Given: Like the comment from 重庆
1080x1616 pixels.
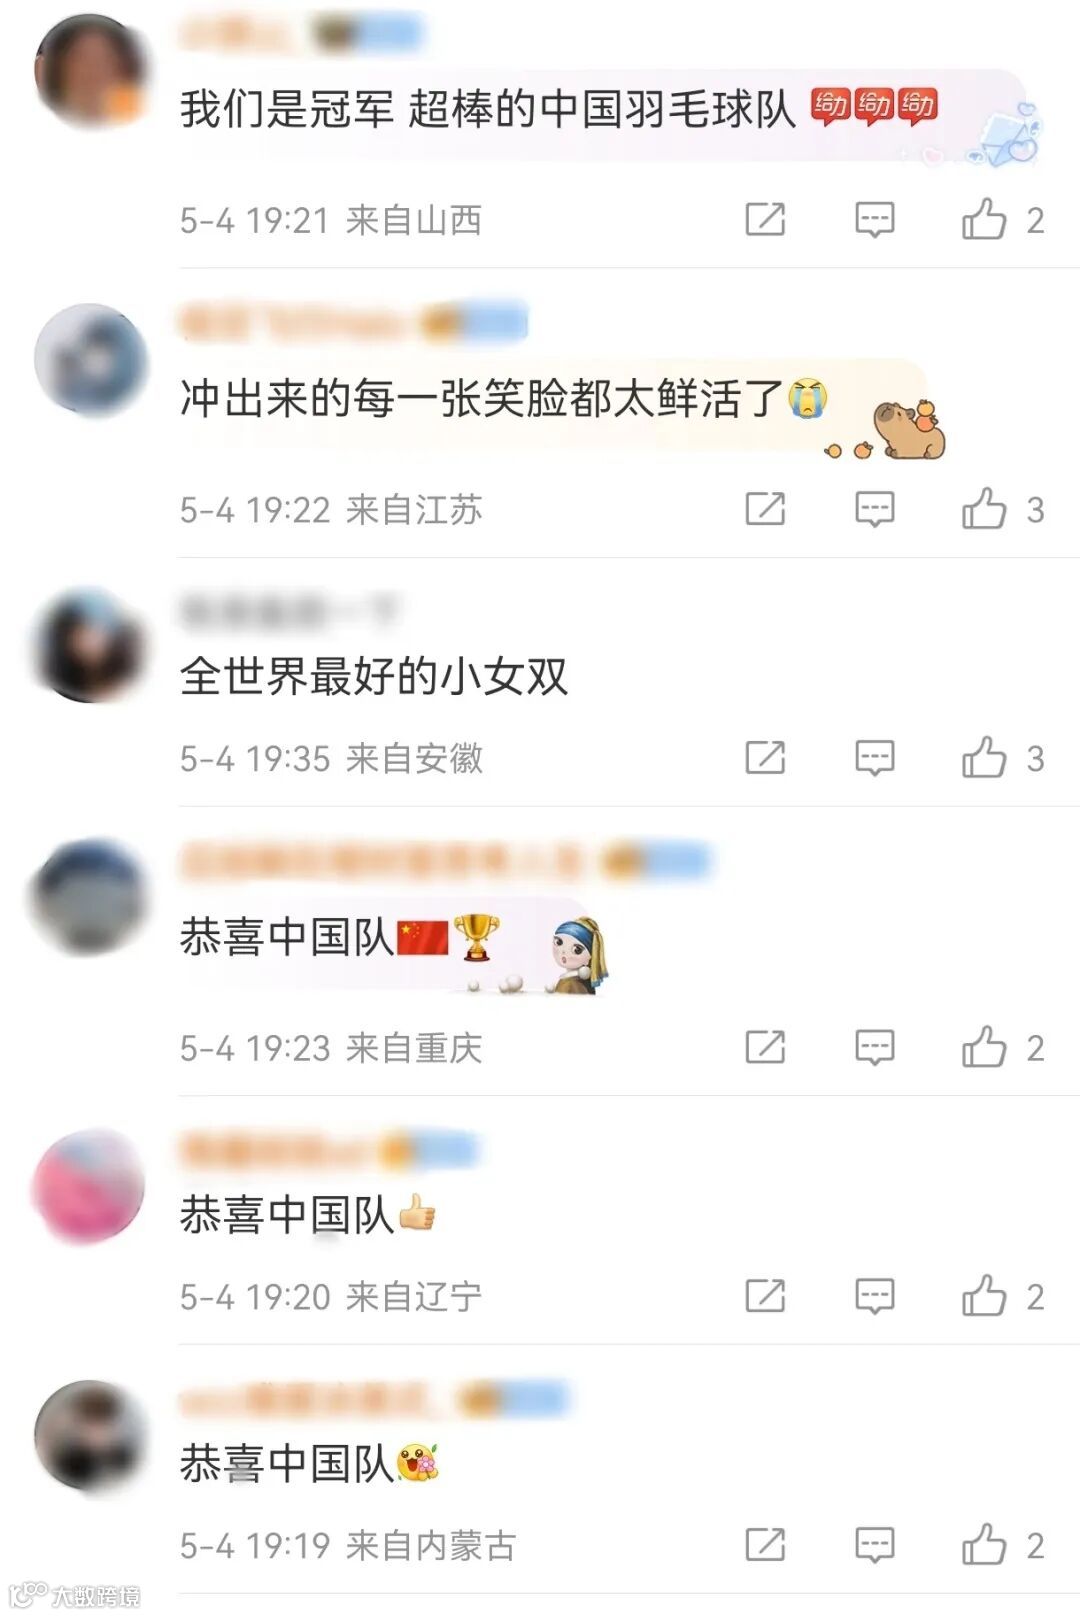Looking at the screenshot, I should tap(984, 1047).
